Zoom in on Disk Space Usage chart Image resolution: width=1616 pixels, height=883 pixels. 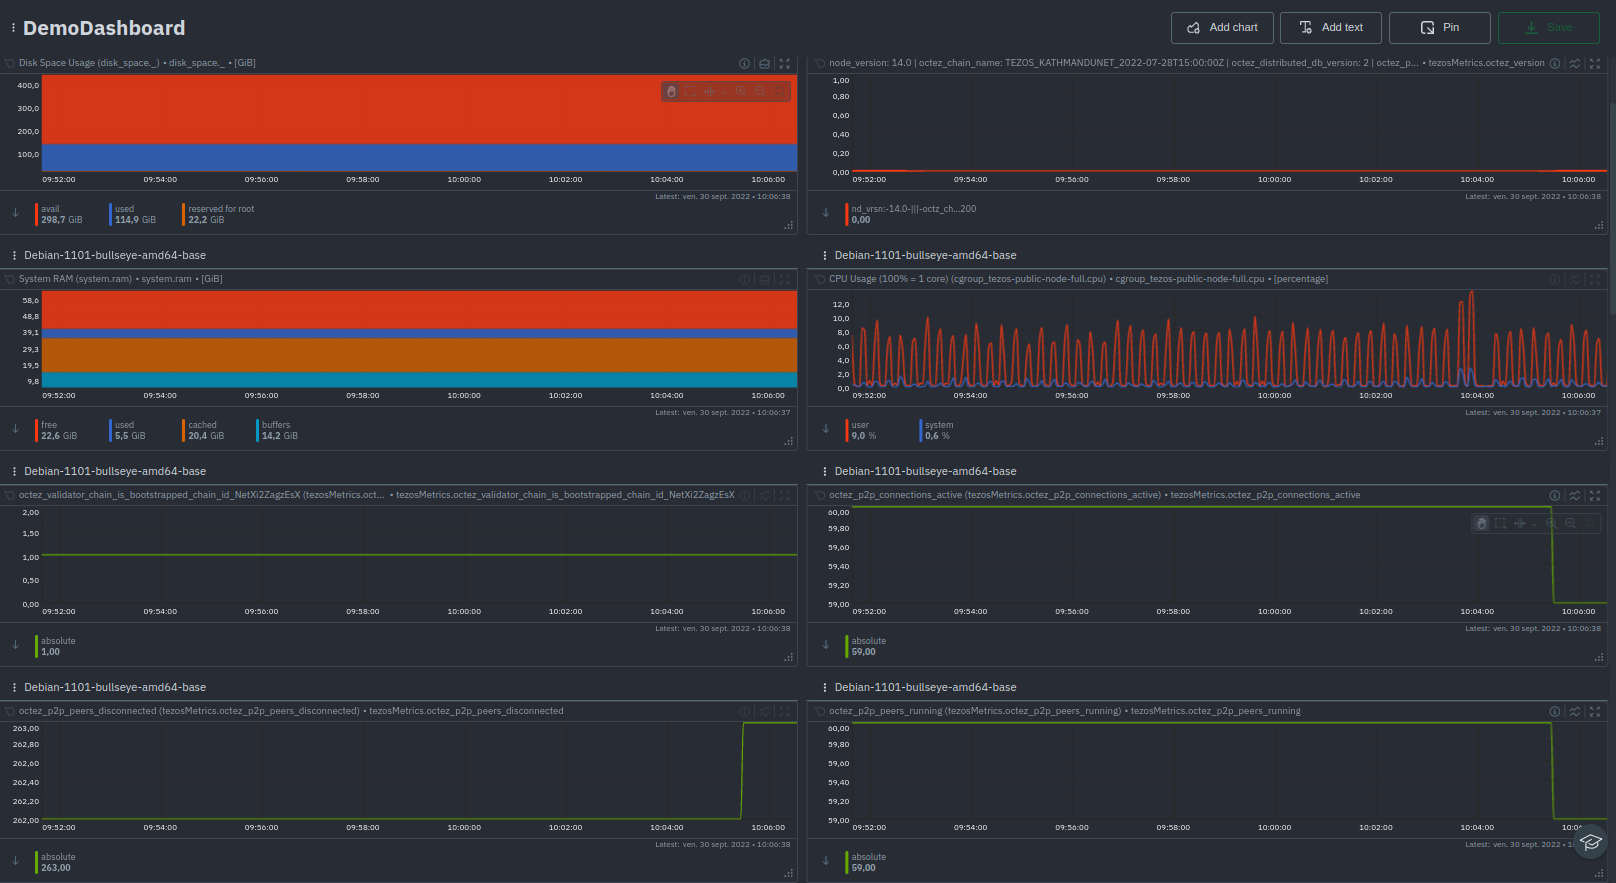[741, 91]
